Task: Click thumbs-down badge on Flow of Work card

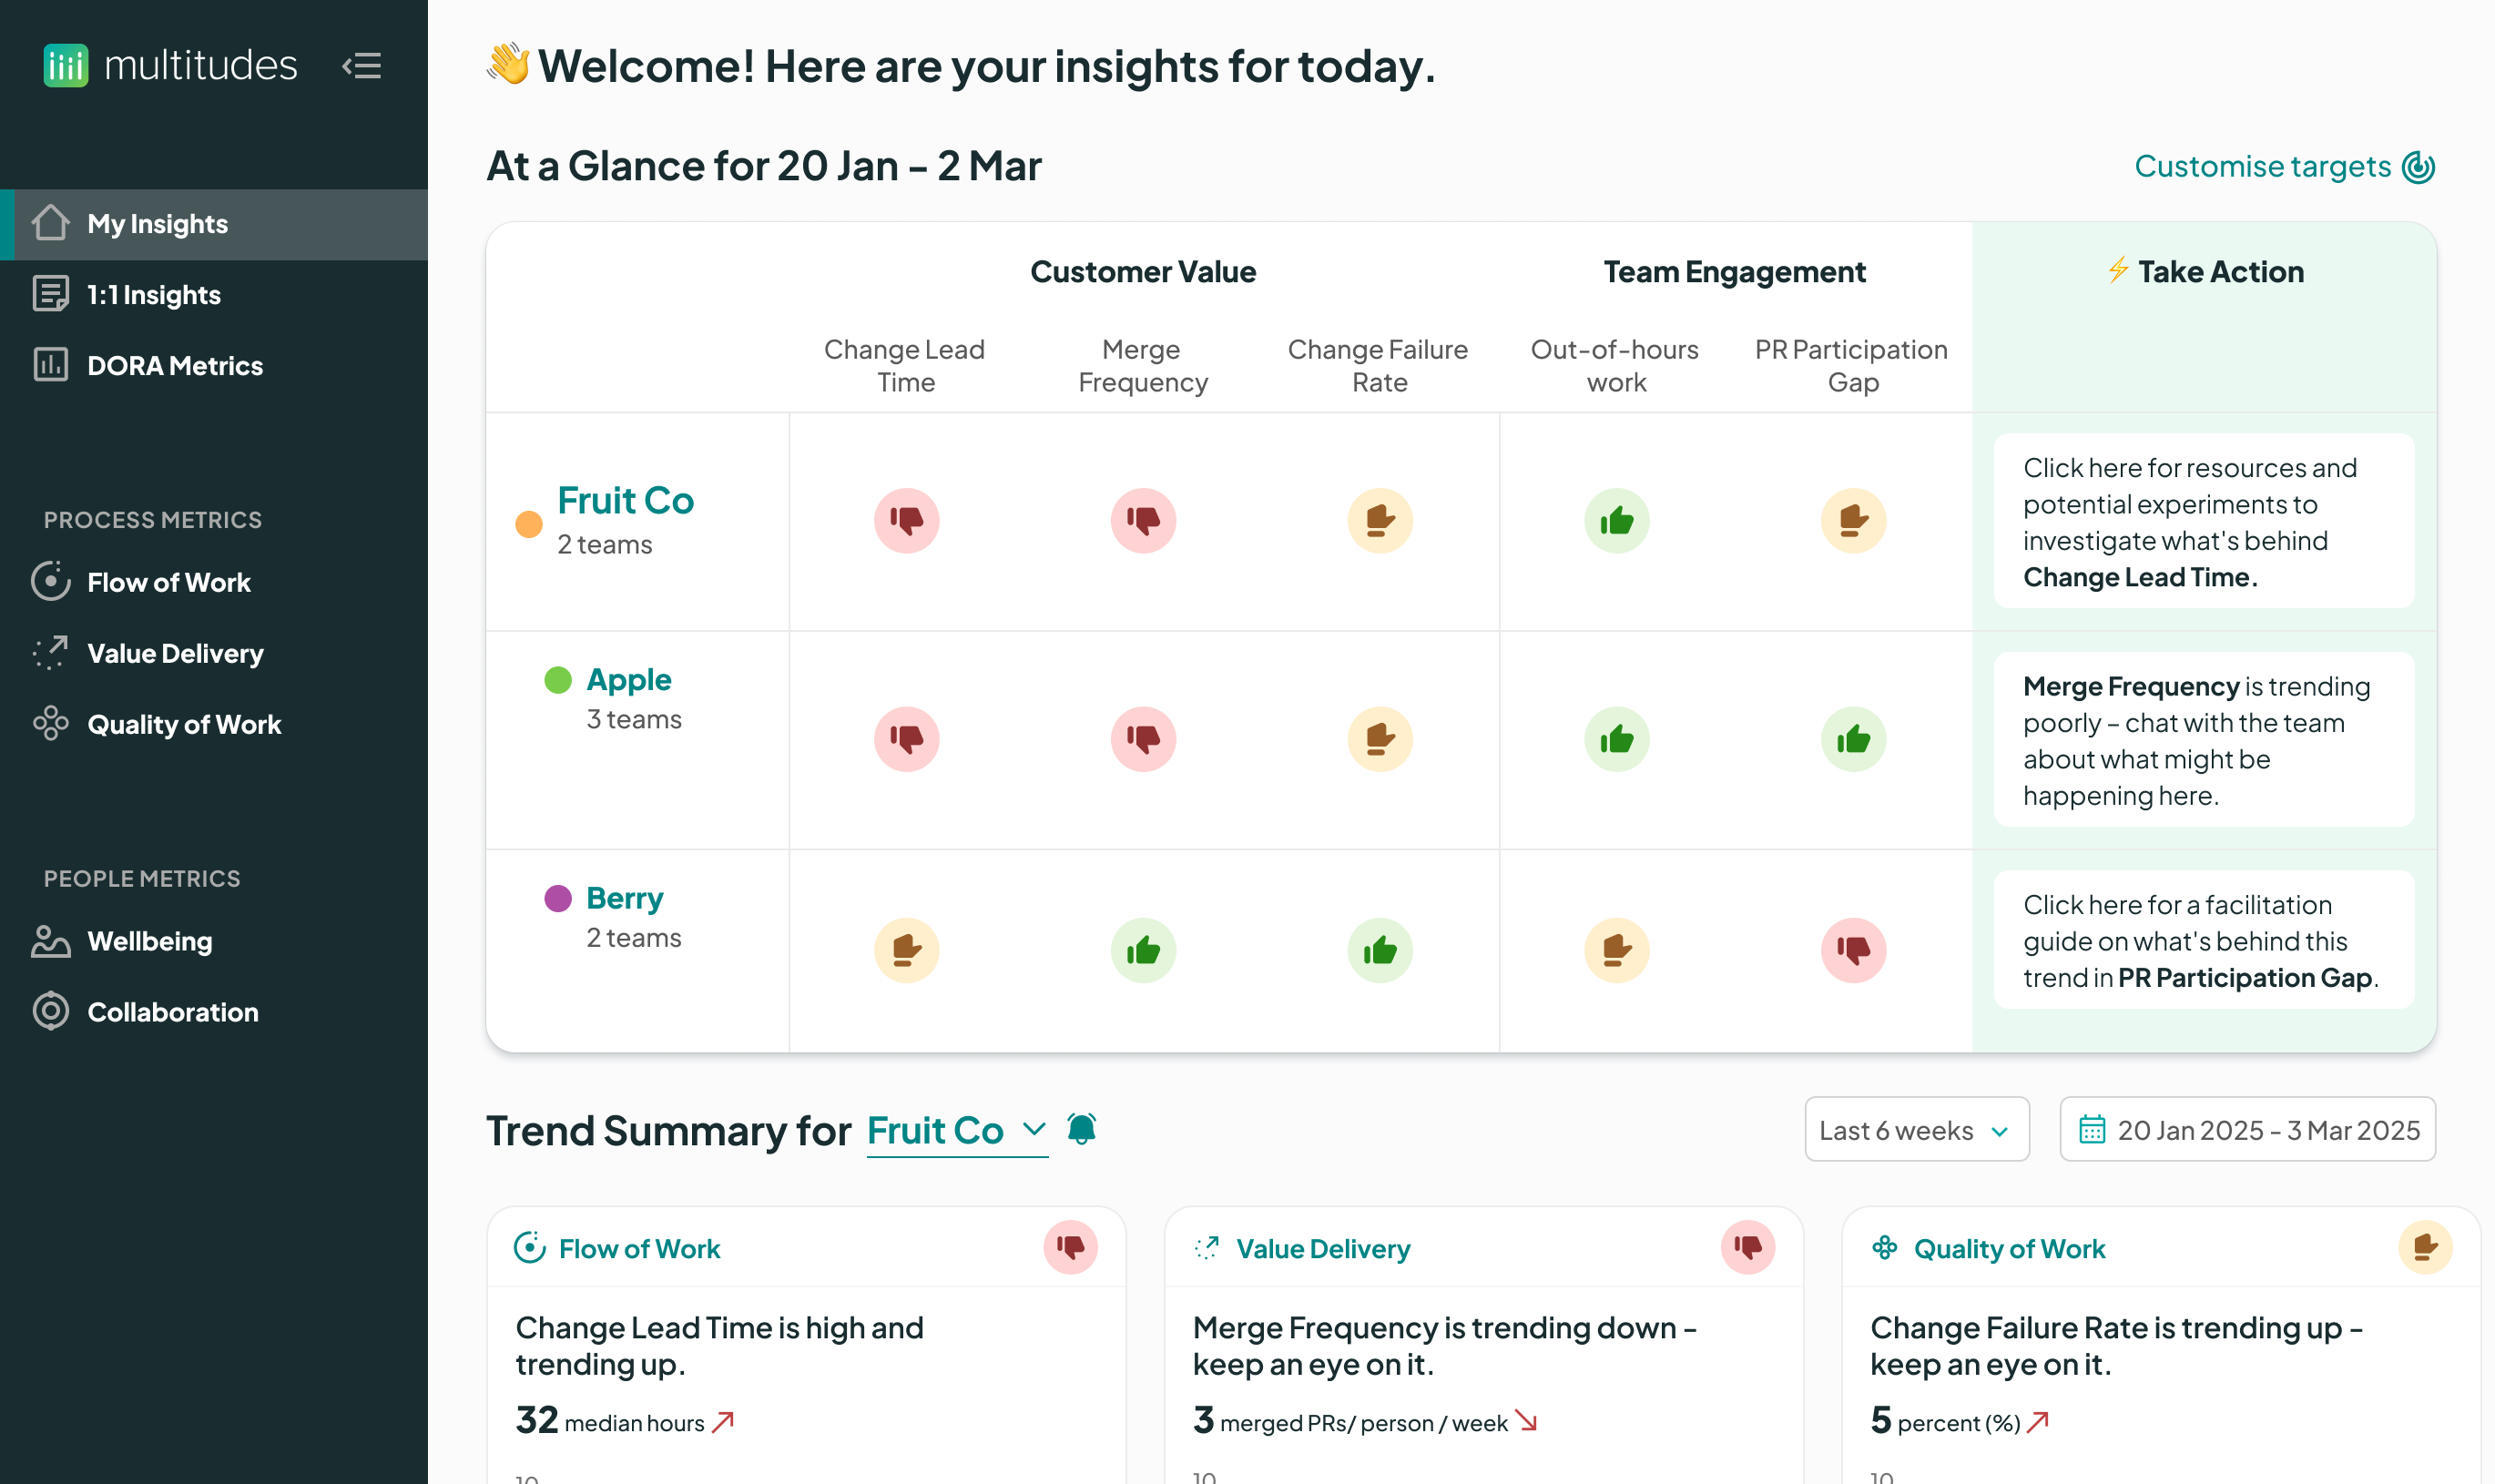Action: (x=1070, y=1247)
